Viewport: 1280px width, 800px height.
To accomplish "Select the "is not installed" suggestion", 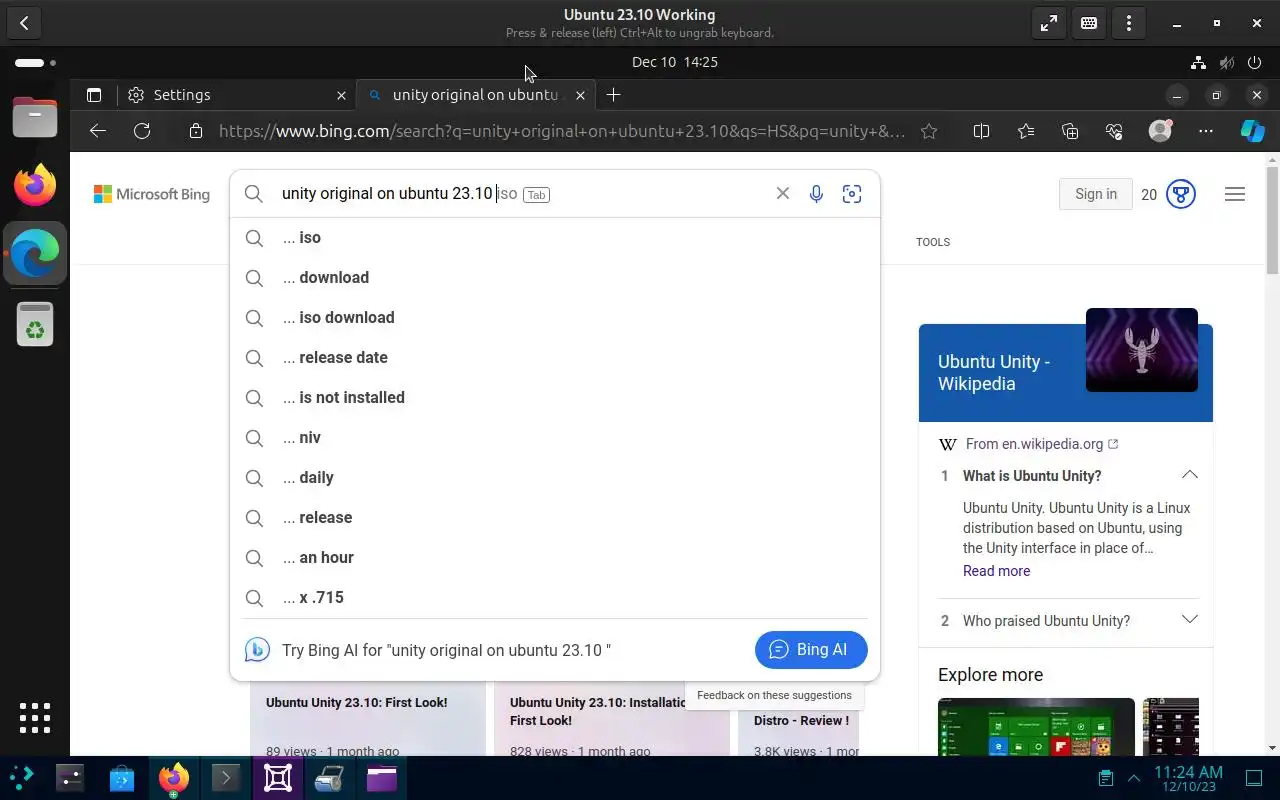I will coord(555,398).
